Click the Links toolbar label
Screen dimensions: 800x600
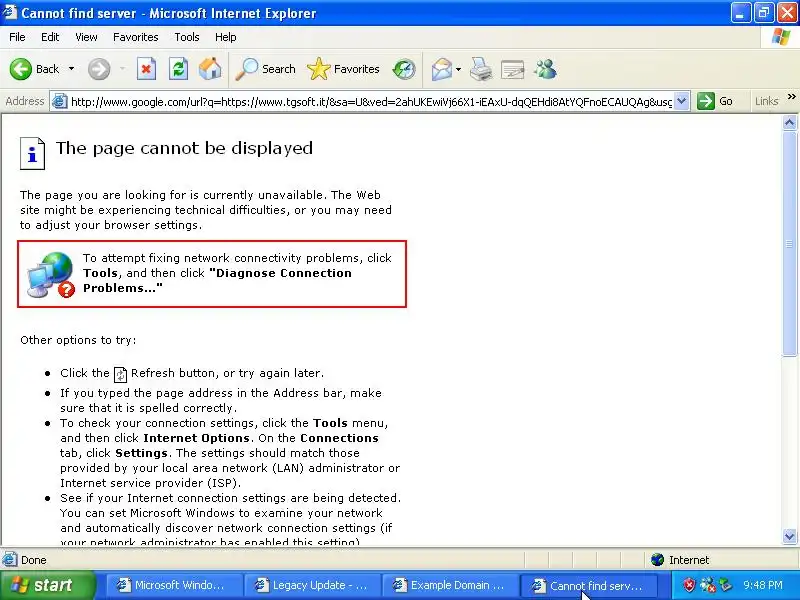pos(766,101)
